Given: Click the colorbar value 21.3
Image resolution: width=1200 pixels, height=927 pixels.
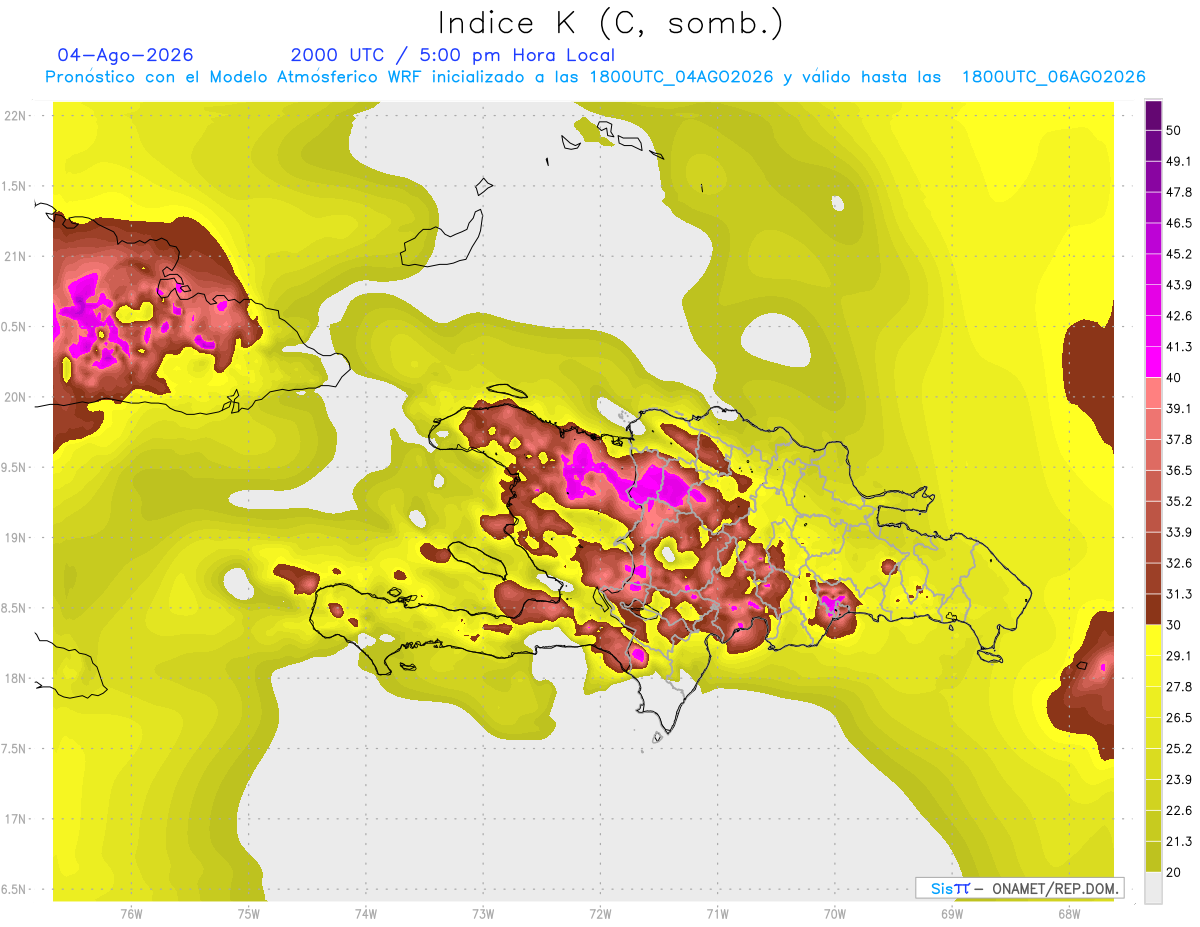Looking at the screenshot, I should 1179,842.
